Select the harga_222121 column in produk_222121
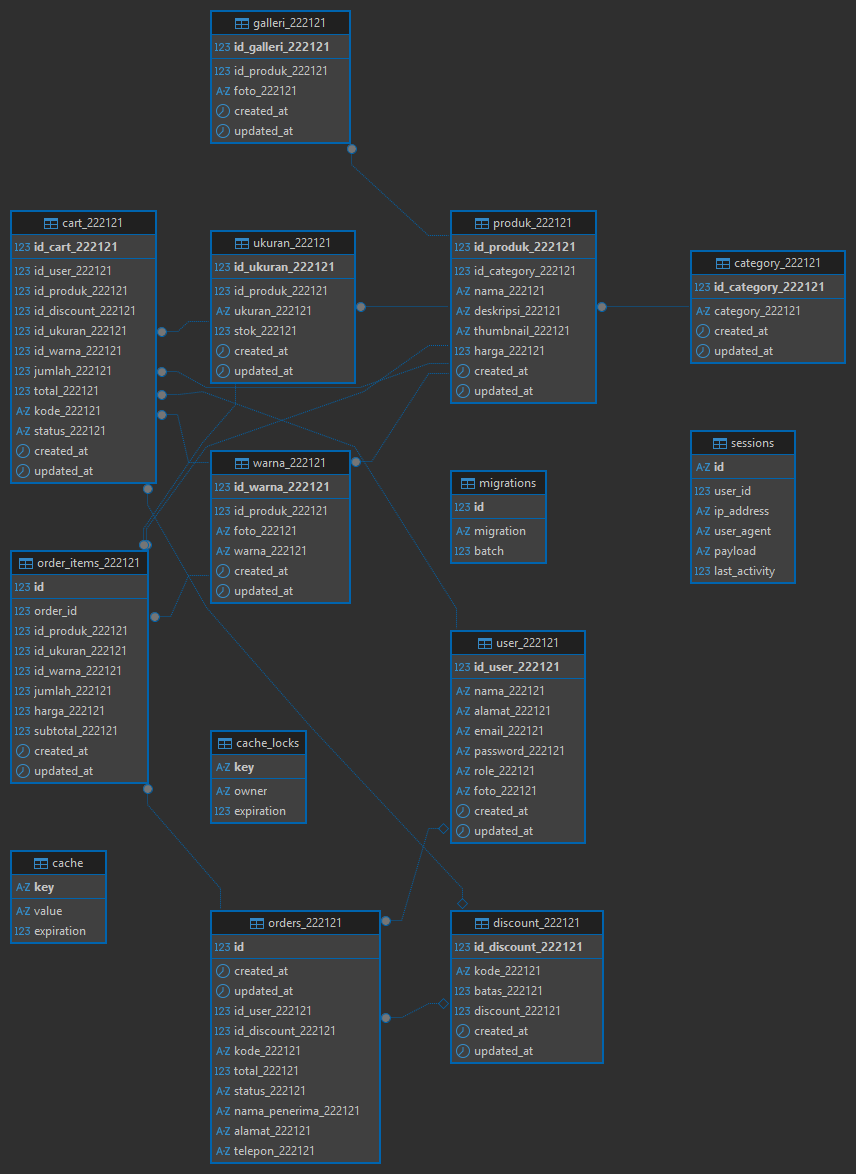856x1174 pixels. tap(509, 351)
